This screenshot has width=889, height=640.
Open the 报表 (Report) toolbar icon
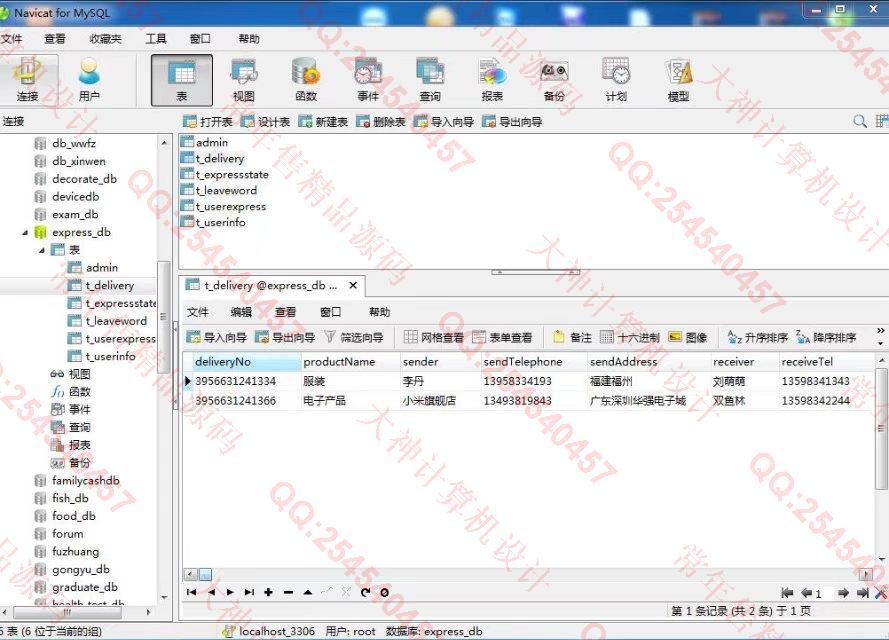pos(492,80)
